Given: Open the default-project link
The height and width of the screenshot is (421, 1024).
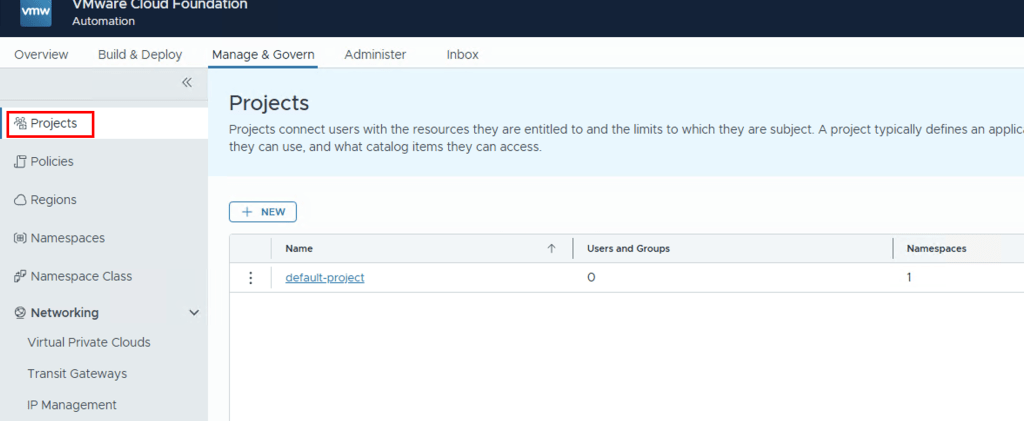Looking at the screenshot, I should click(325, 278).
